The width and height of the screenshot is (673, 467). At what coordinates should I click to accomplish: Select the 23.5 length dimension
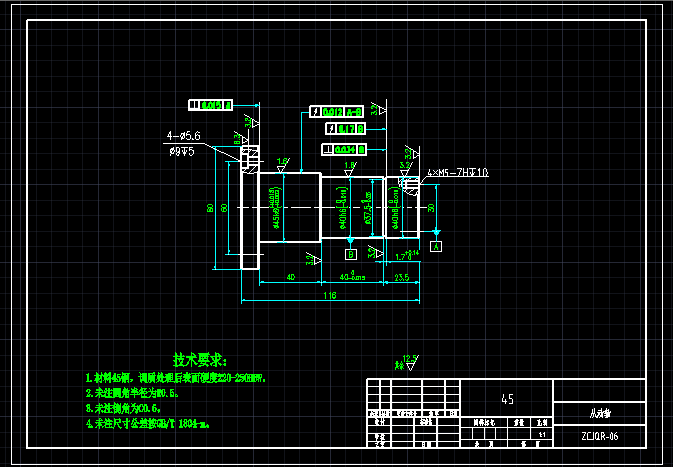pos(401,278)
